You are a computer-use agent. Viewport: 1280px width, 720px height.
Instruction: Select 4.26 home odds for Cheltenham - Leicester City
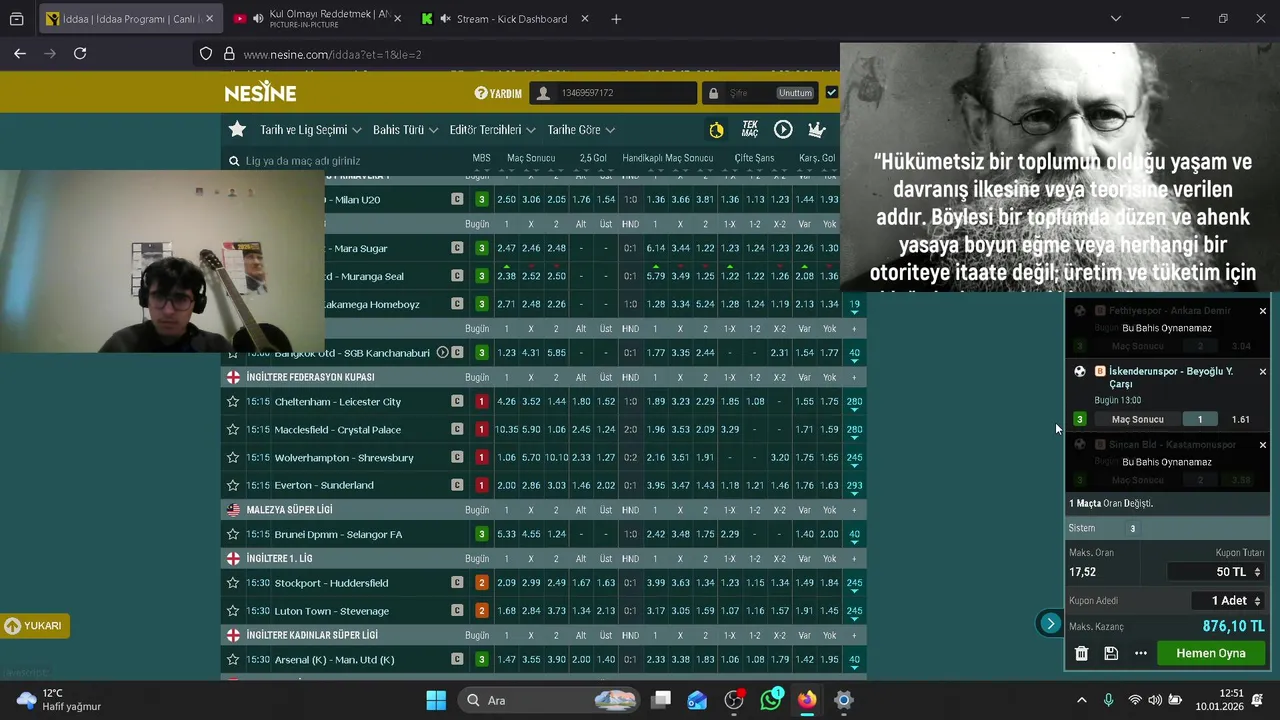pyautogui.click(x=506, y=401)
